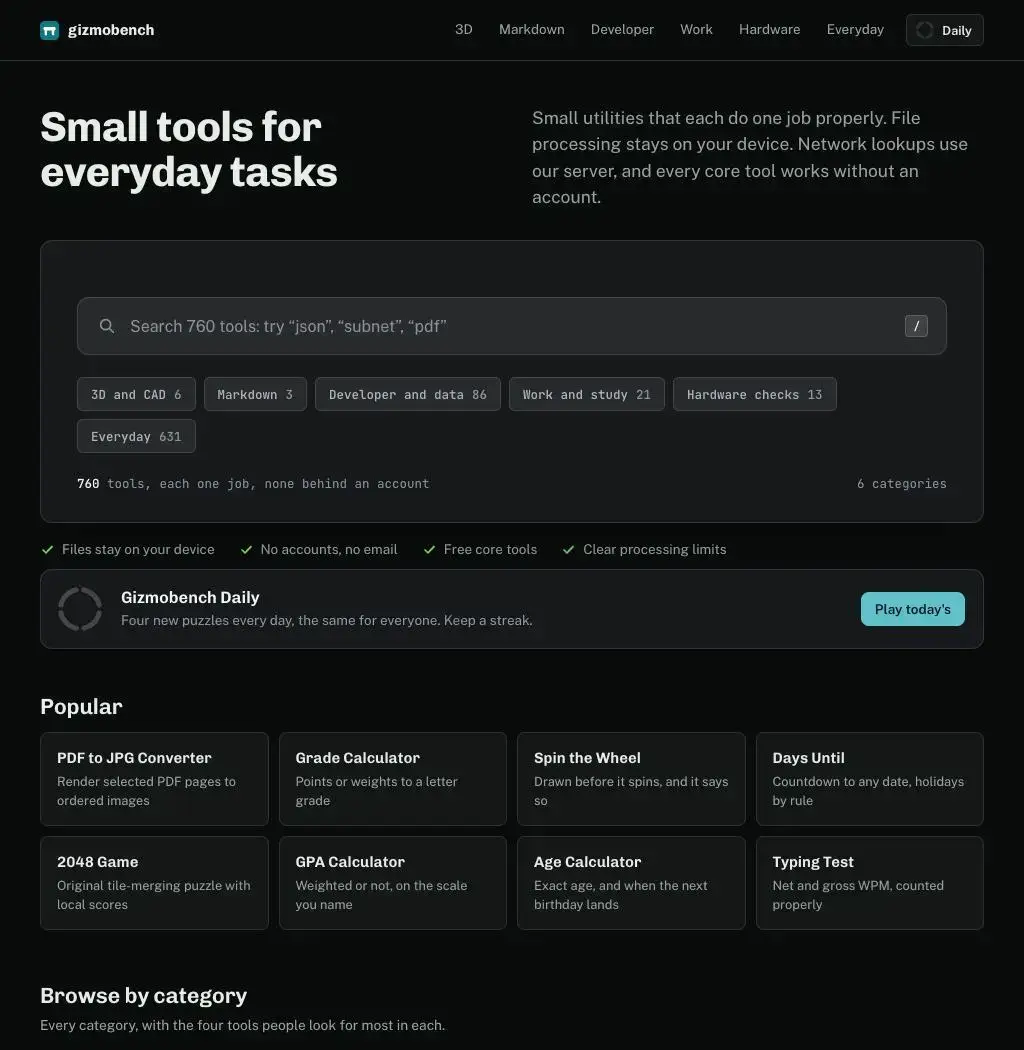Open the Typing Test card
The width and height of the screenshot is (1024, 1050).
(x=869, y=883)
